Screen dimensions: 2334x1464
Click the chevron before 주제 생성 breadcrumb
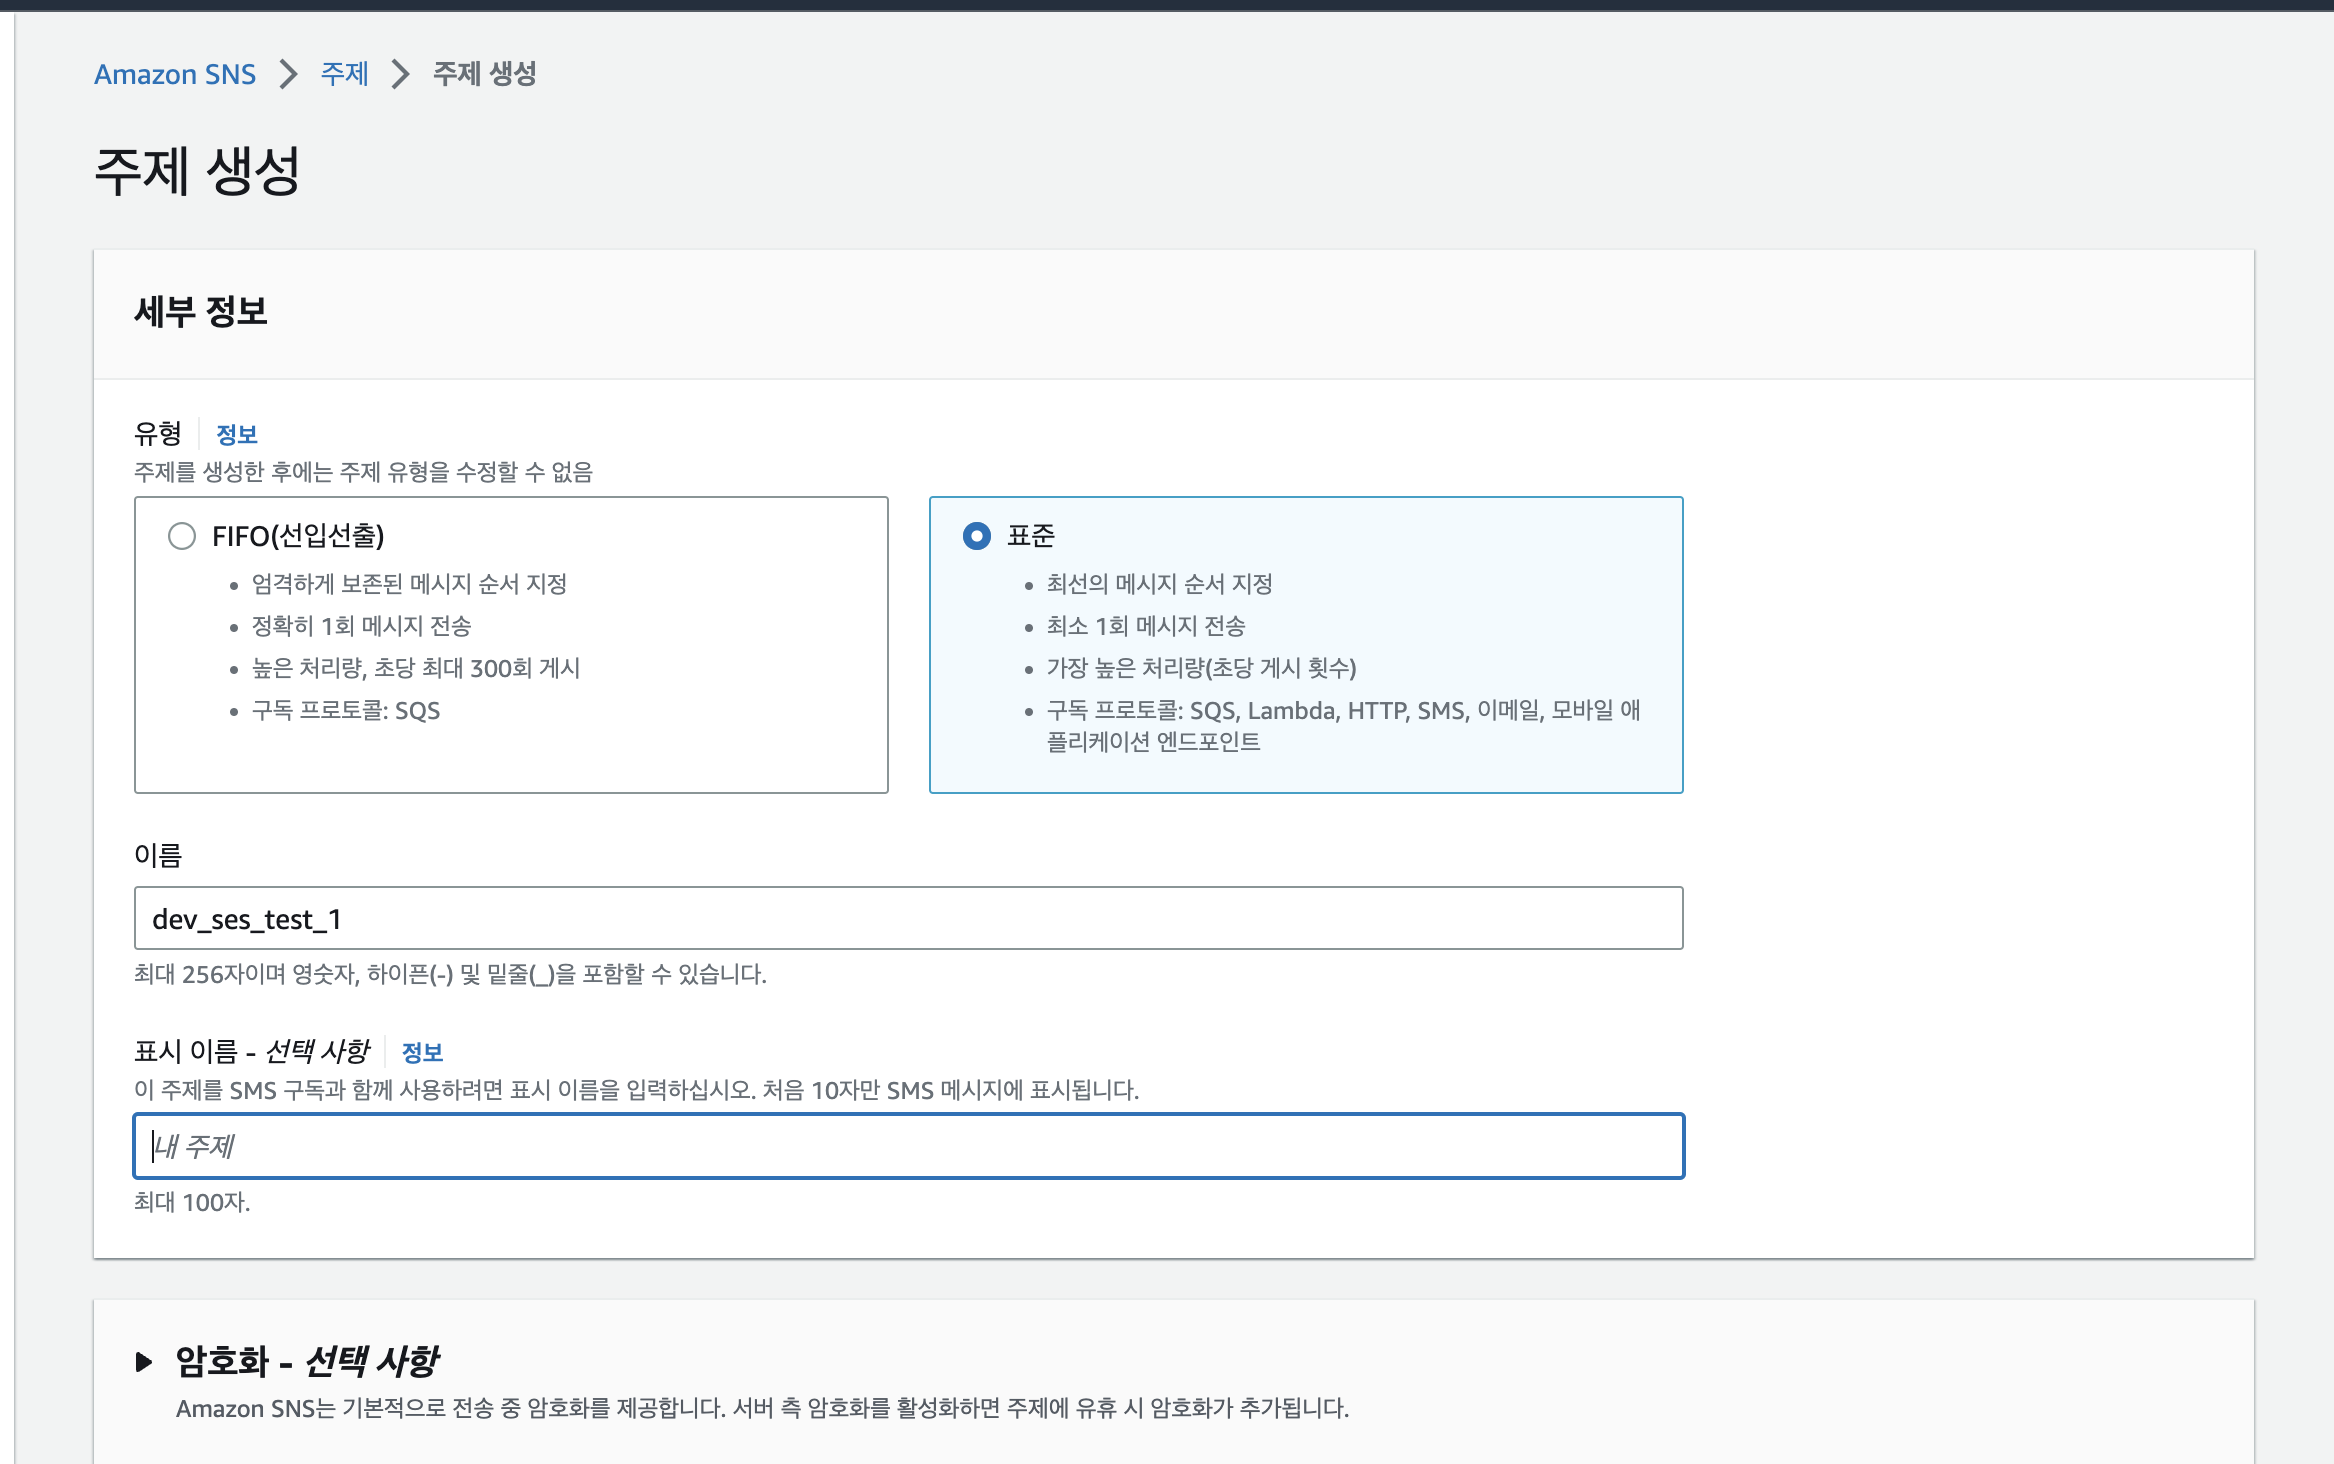coord(401,74)
